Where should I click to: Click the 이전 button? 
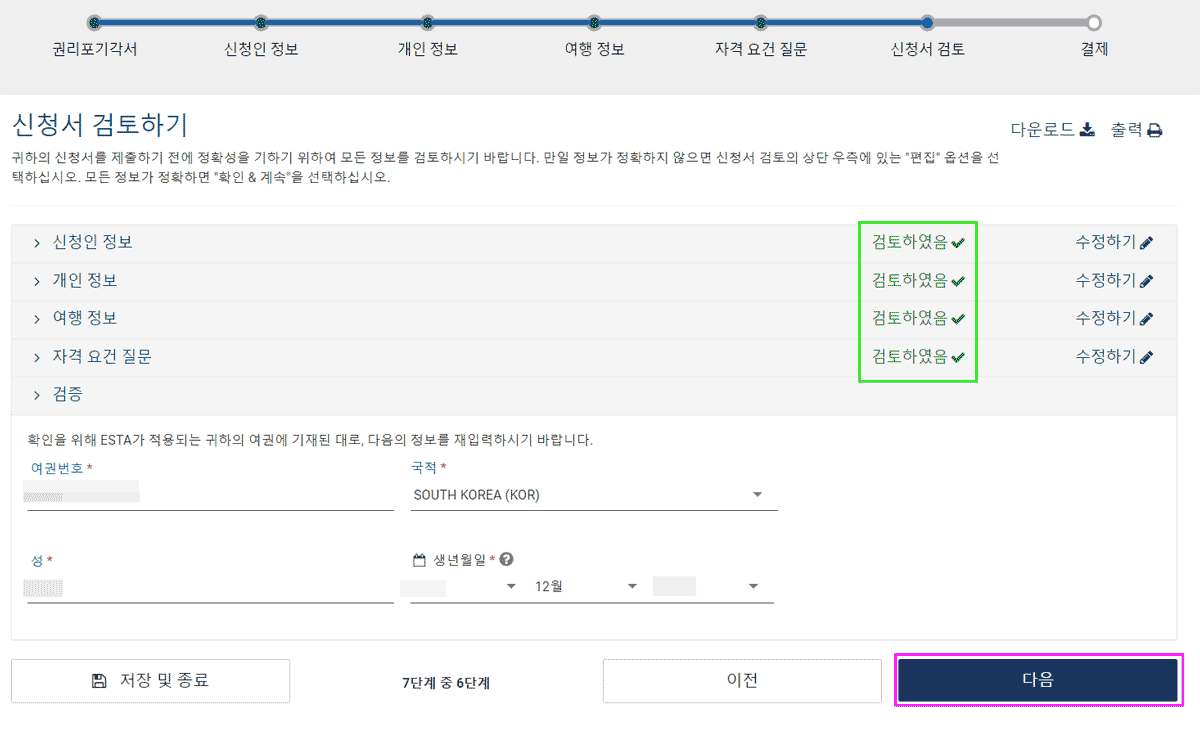tap(742, 680)
